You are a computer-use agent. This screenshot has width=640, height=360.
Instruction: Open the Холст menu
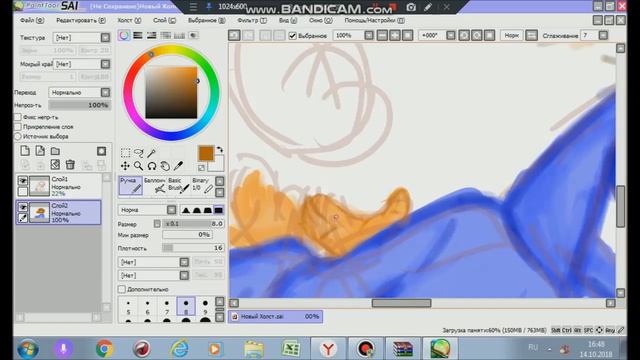click(129, 20)
